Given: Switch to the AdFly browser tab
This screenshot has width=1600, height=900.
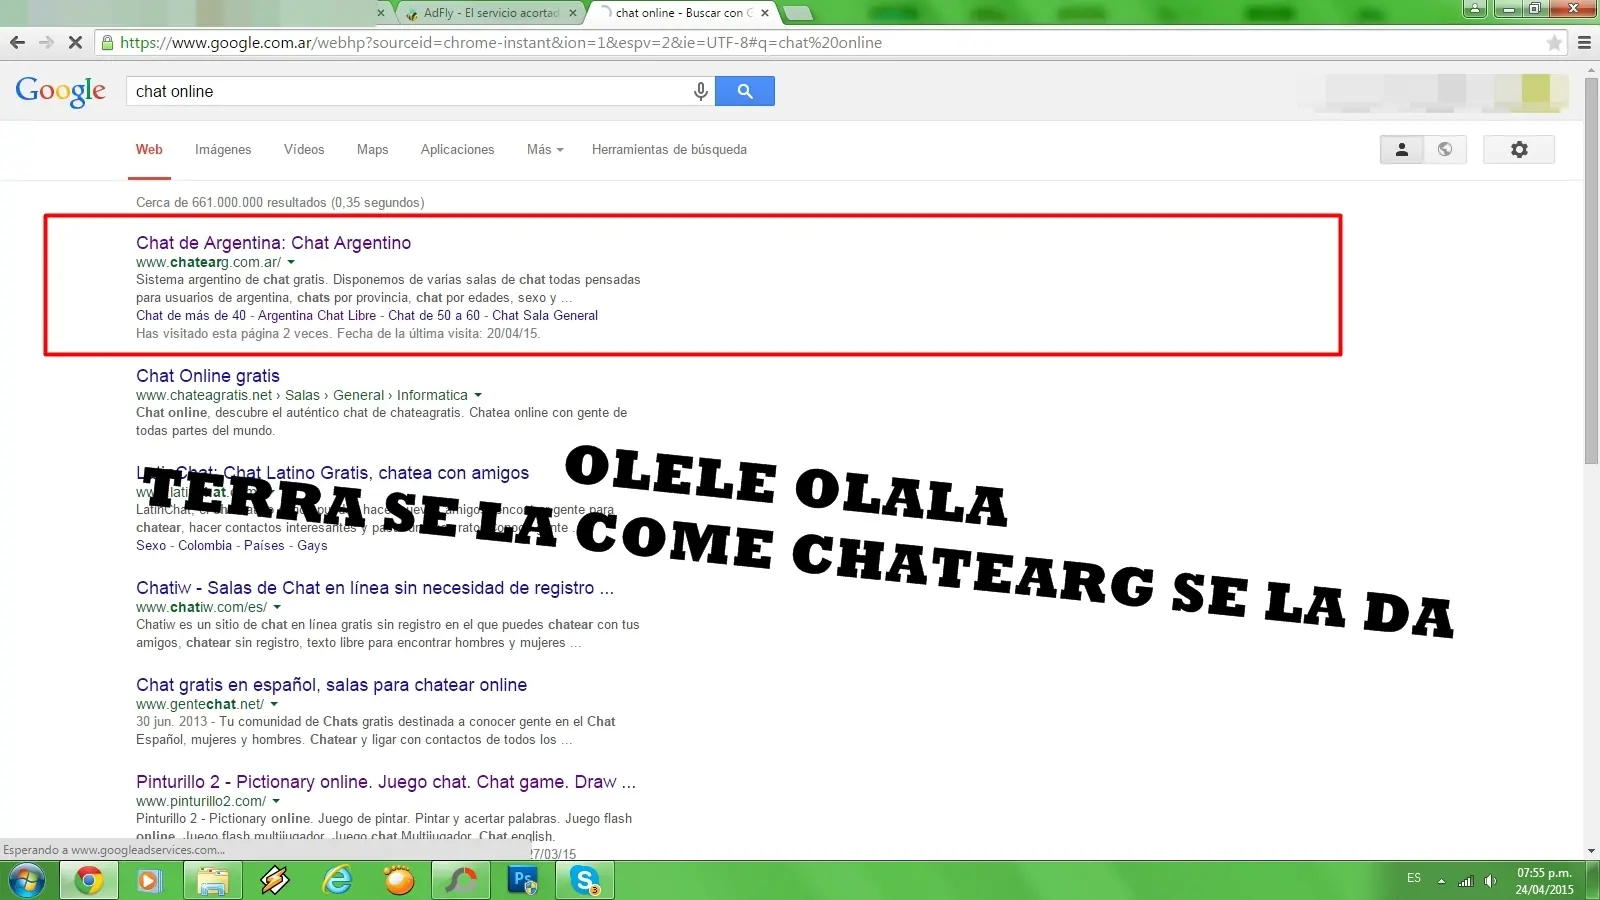Looking at the screenshot, I should [490, 13].
